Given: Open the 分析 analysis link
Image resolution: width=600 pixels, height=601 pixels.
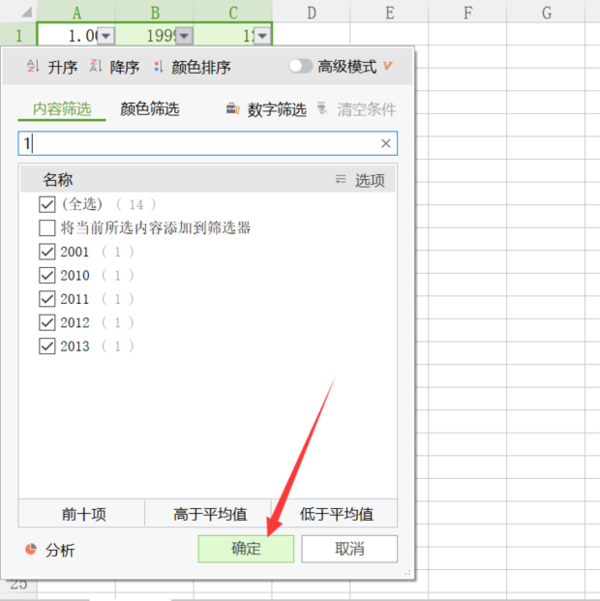Looking at the screenshot, I should 60,550.
